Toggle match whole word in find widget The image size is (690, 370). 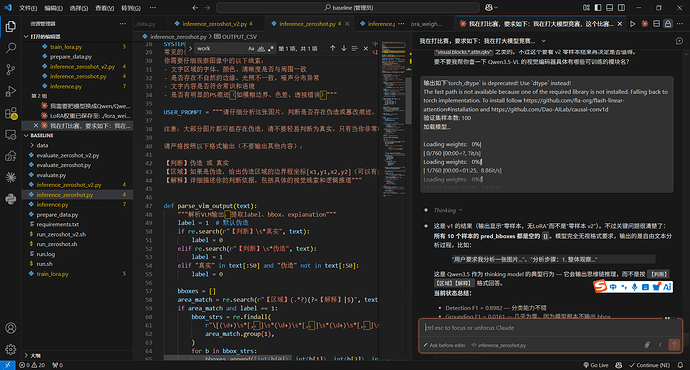point(261,48)
